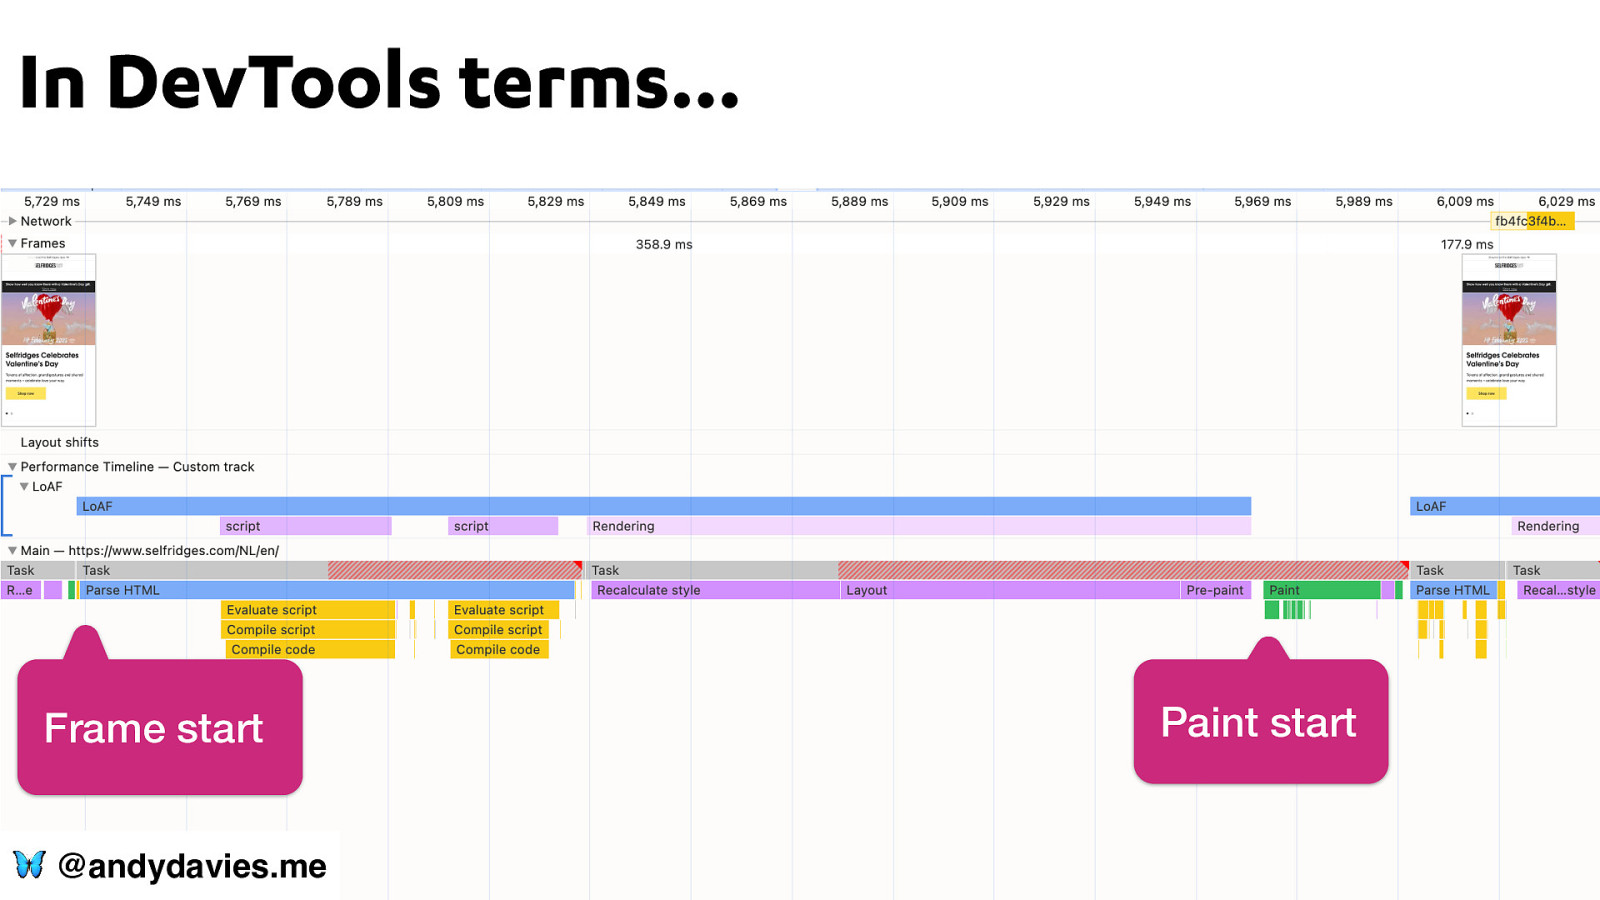
Task: Click the Recalculate style event
Action: 715,591
